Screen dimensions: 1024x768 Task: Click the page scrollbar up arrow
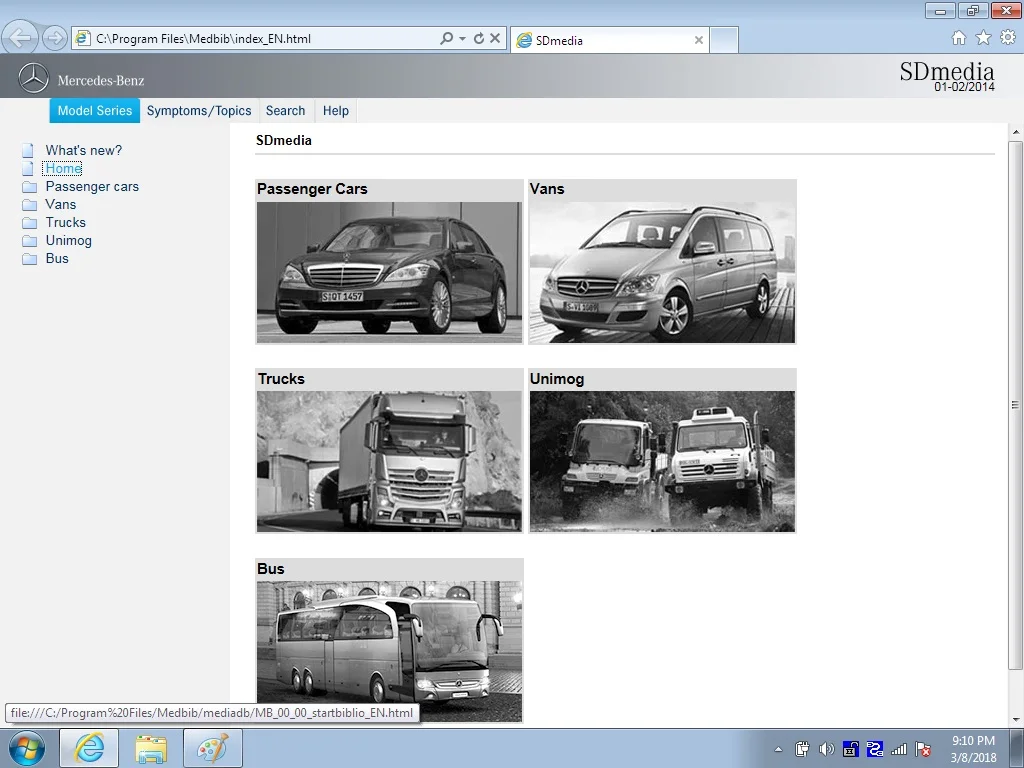pyautogui.click(x=1016, y=132)
